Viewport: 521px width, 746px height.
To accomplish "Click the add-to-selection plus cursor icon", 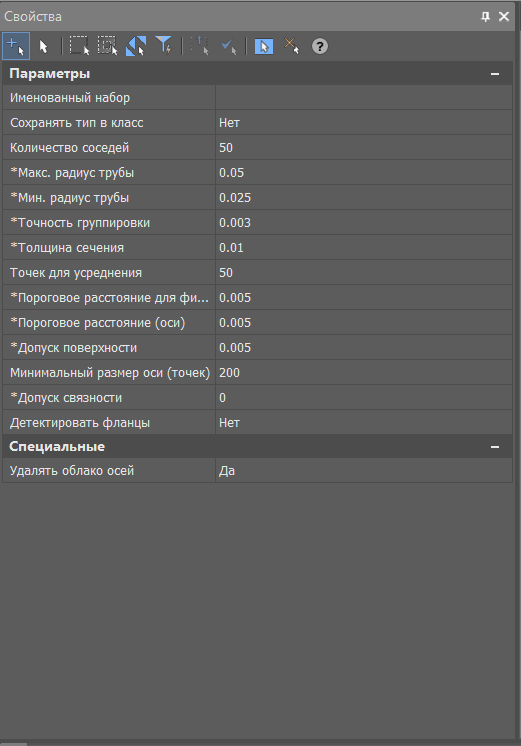I will (16, 46).
